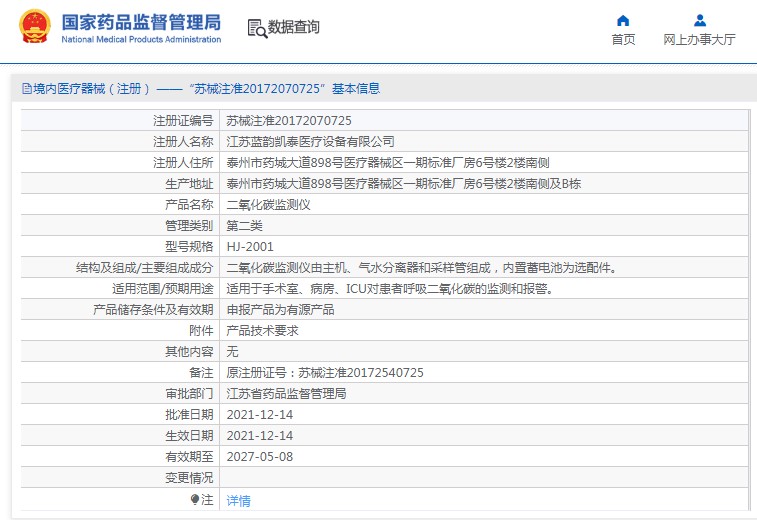
Task: Click the 数据查询 heading text
Action: 294,27
